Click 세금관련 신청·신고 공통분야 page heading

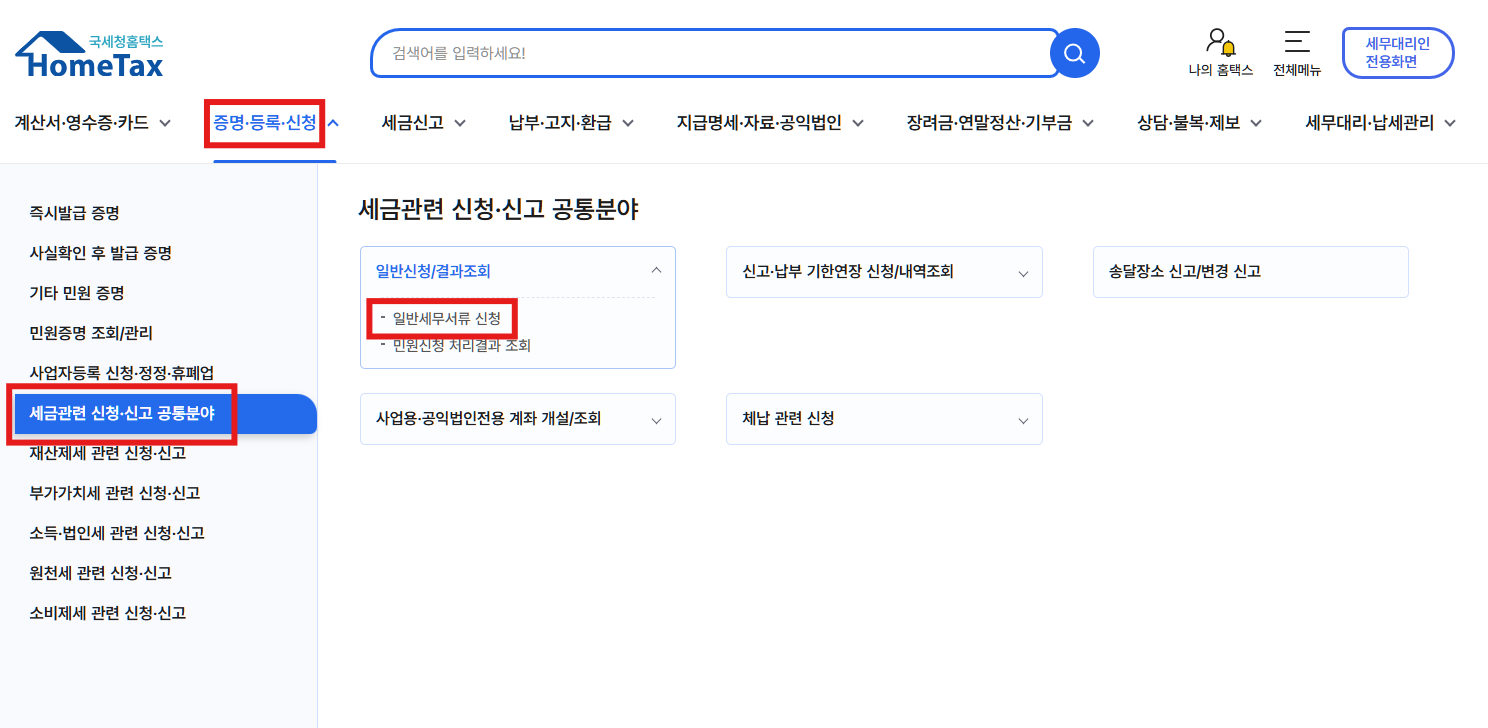click(x=498, y=209)
